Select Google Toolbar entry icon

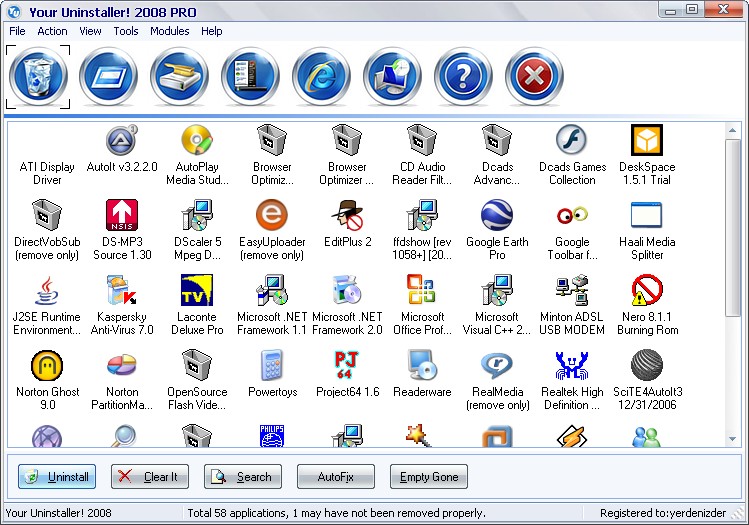(x=572, y=215)
